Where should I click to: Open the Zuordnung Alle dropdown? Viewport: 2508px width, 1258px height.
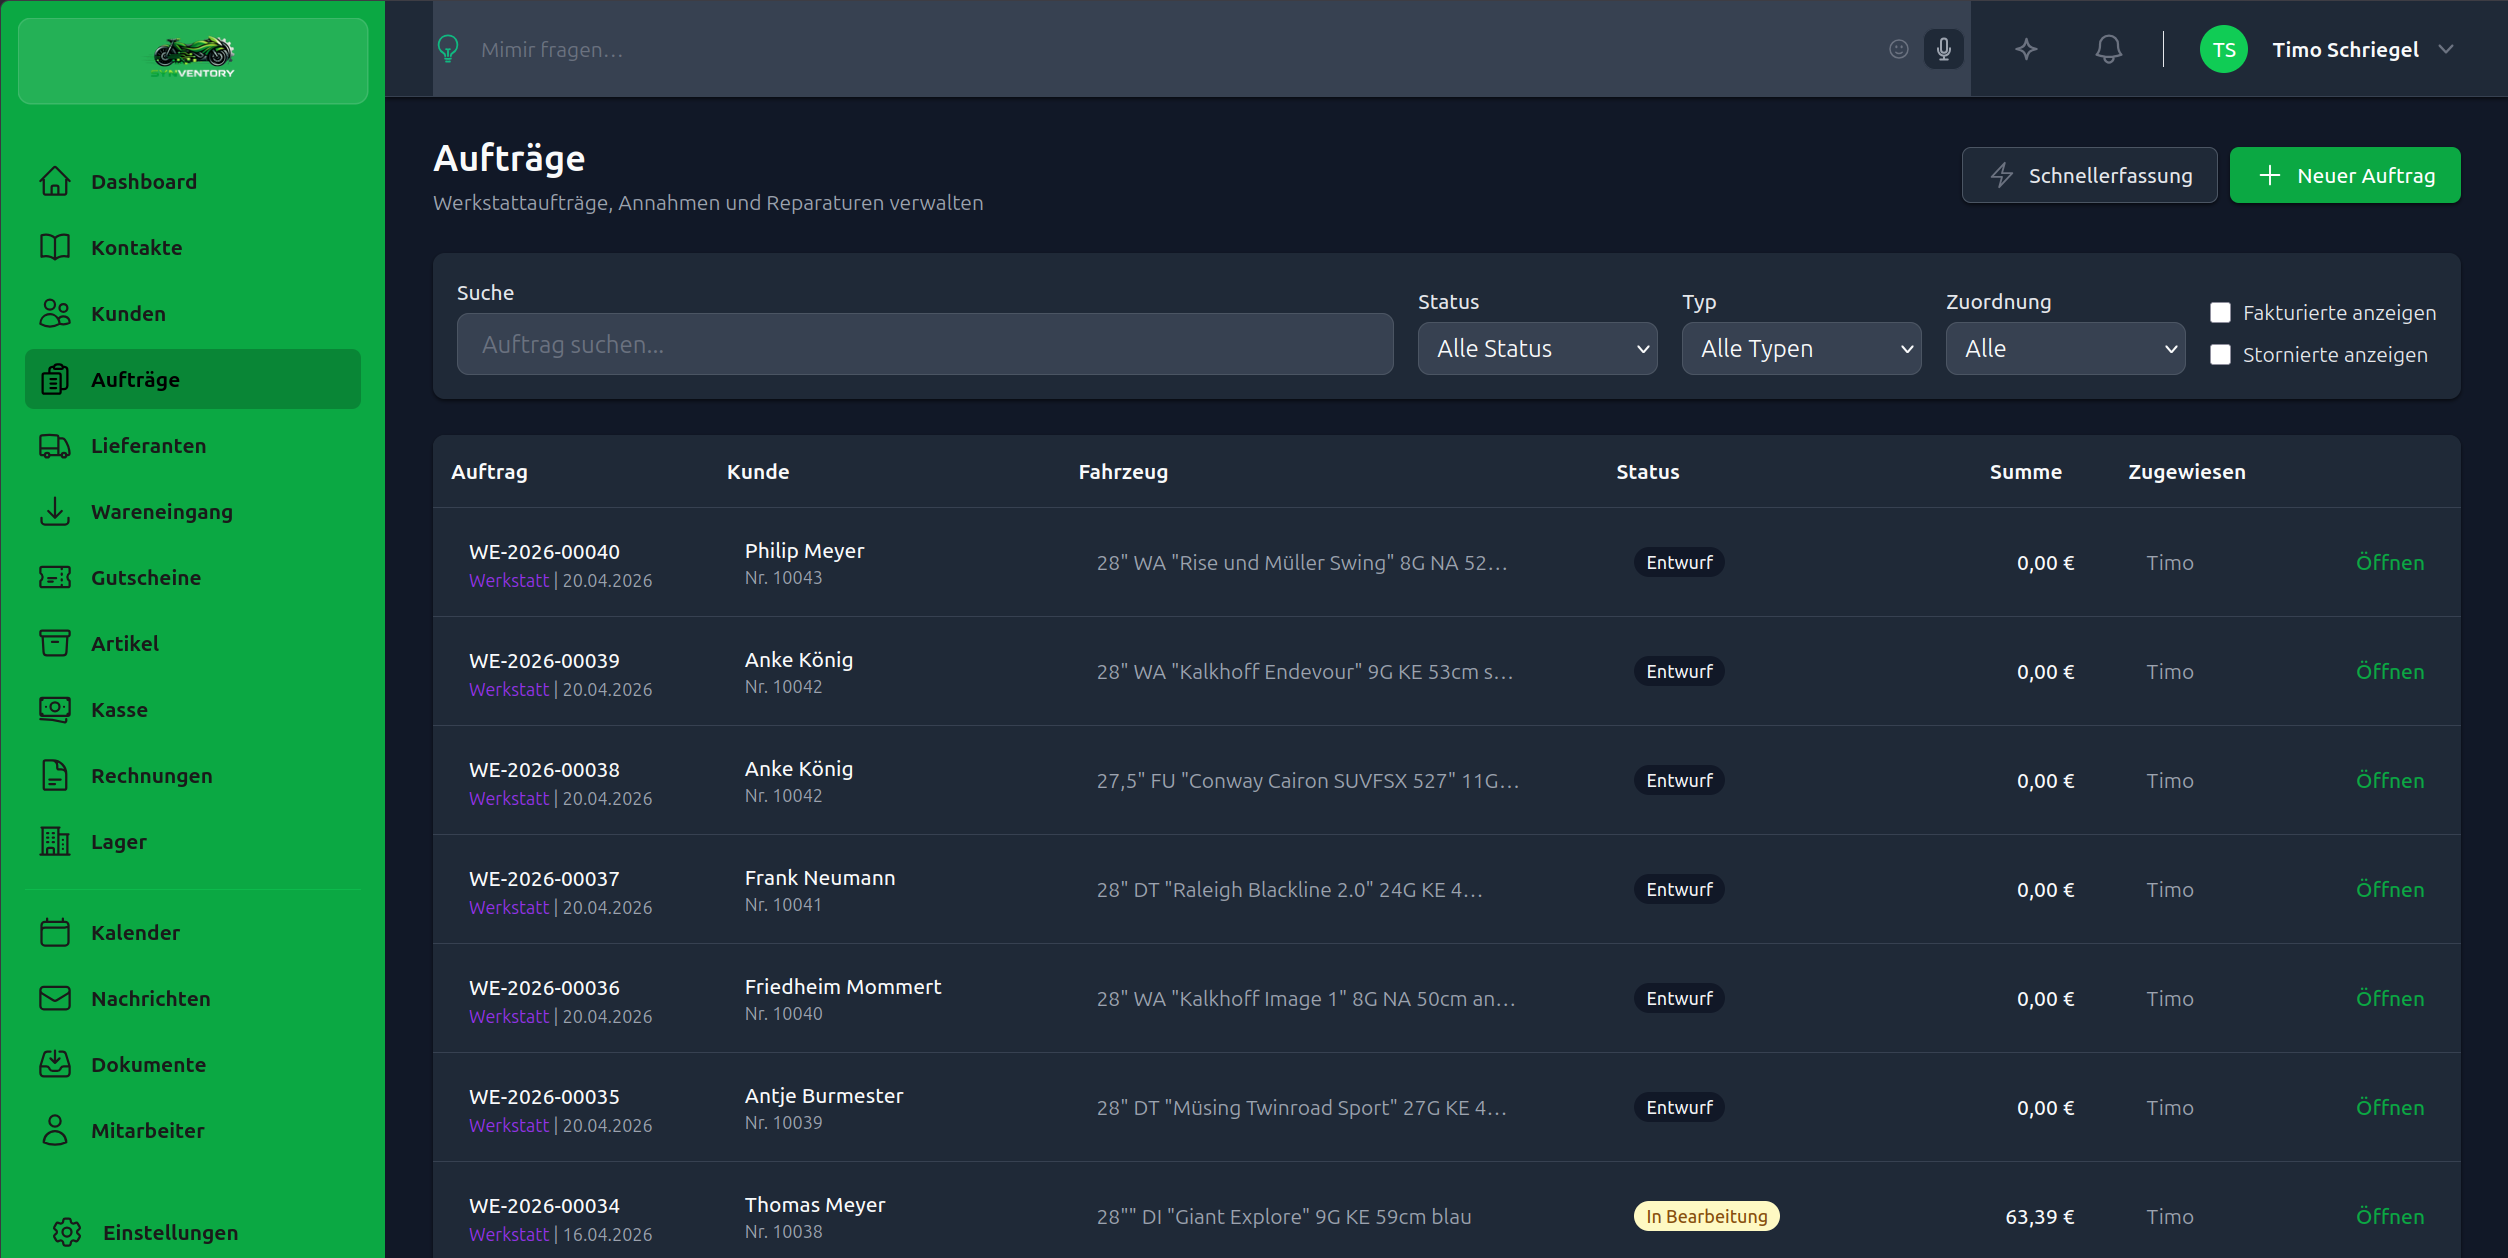[x=2065, y=348]
